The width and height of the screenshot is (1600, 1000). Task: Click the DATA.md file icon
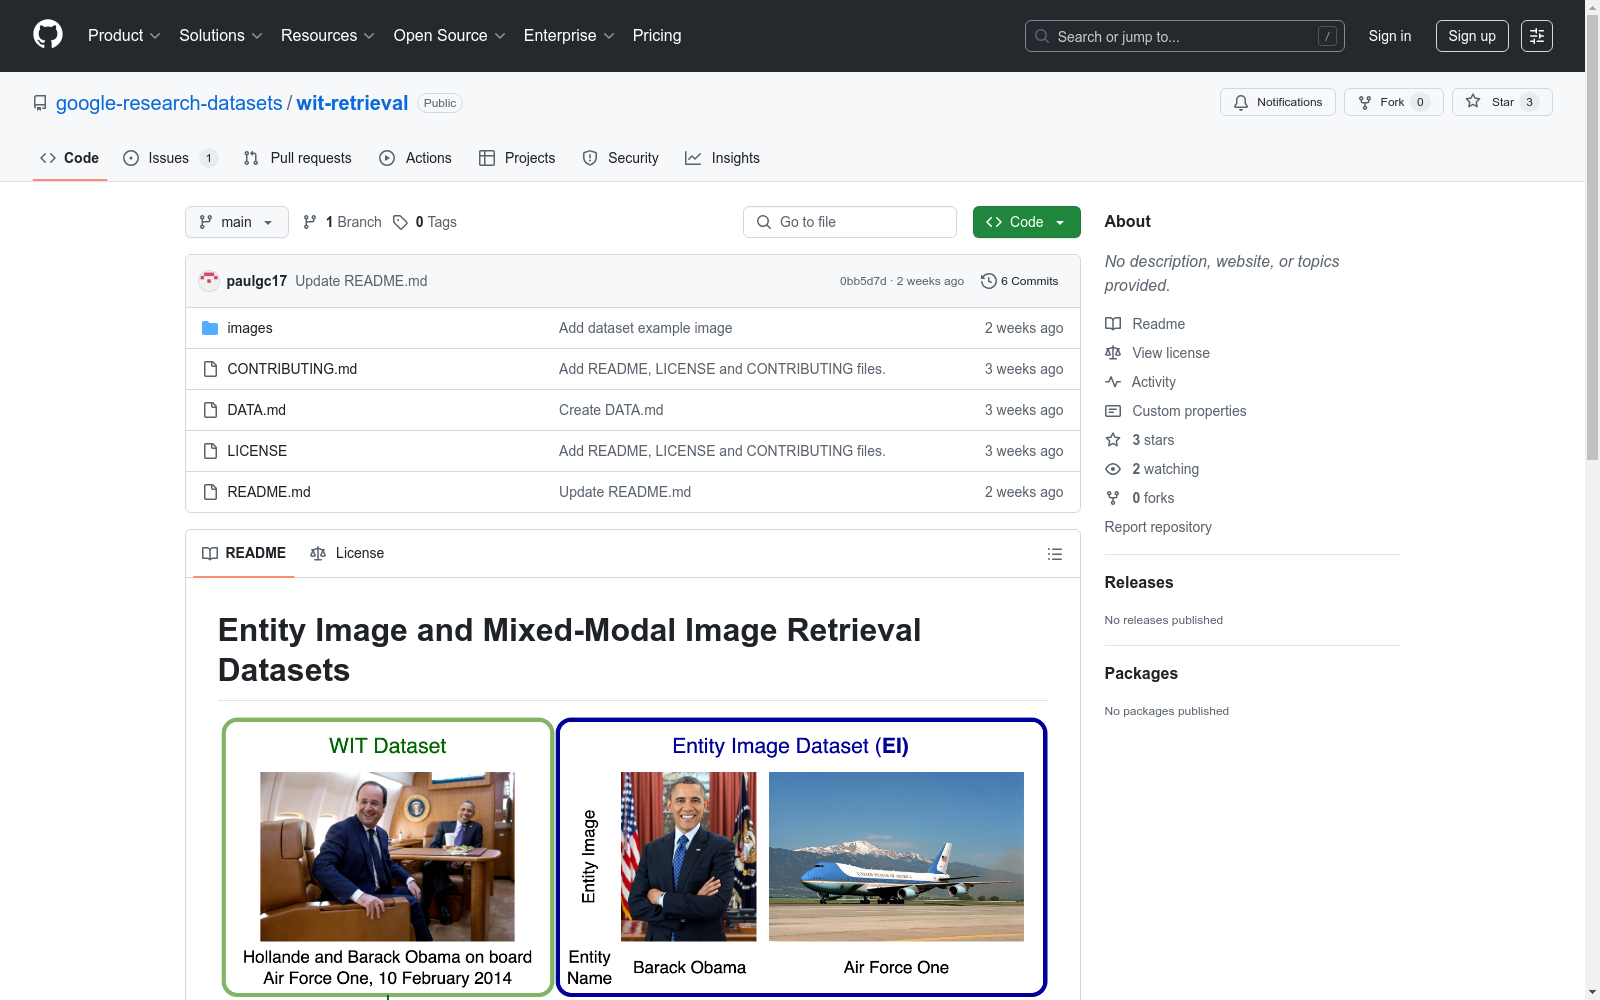click(210, 410)
